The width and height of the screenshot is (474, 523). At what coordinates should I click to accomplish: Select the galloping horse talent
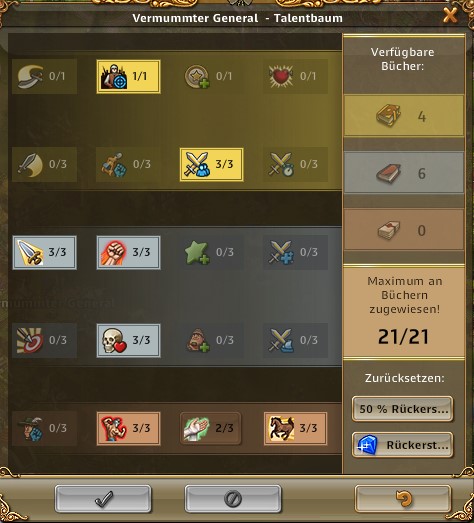click(295, 429)
